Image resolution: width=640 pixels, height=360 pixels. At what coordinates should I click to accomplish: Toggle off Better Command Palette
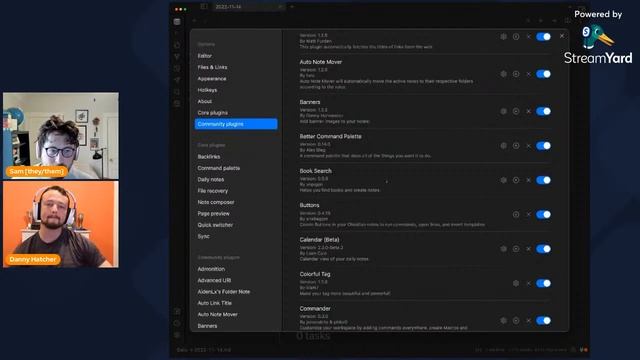pyautogui.click(x=543, y=146)
